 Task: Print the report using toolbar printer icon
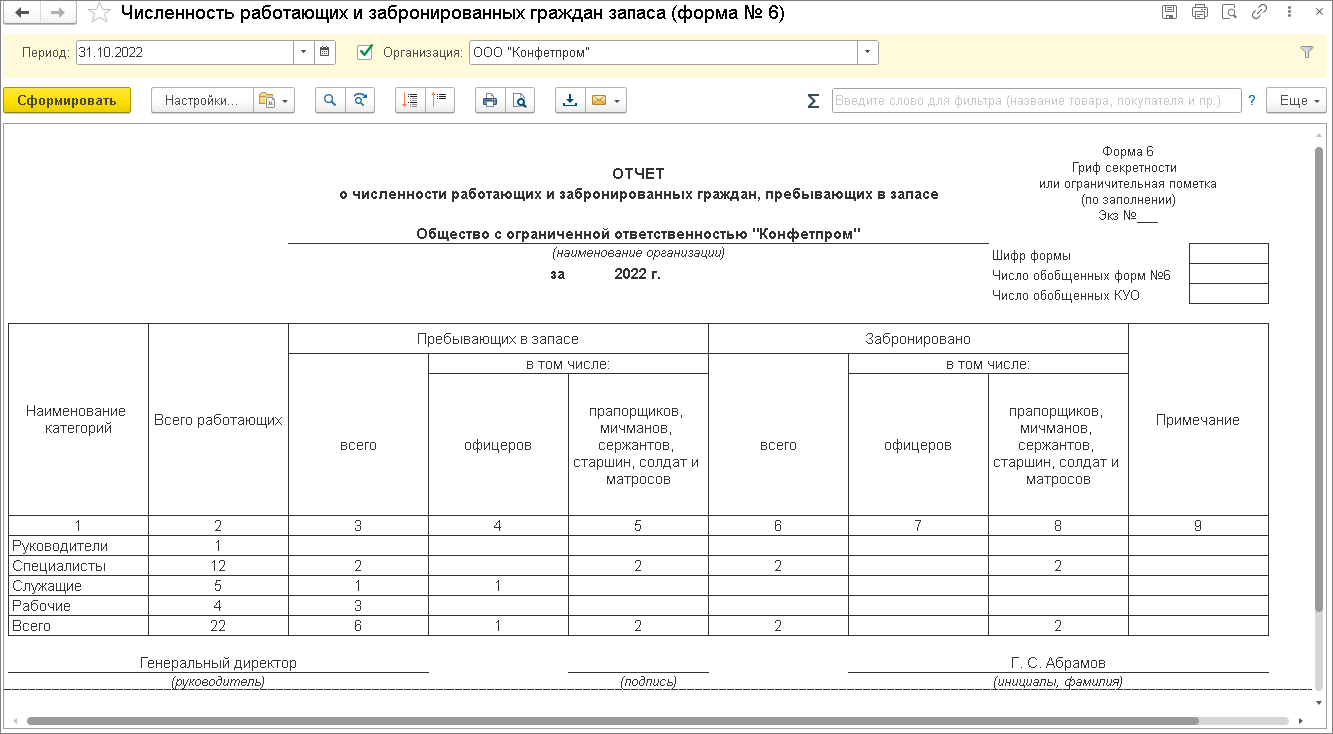click(x=490, y=100)
